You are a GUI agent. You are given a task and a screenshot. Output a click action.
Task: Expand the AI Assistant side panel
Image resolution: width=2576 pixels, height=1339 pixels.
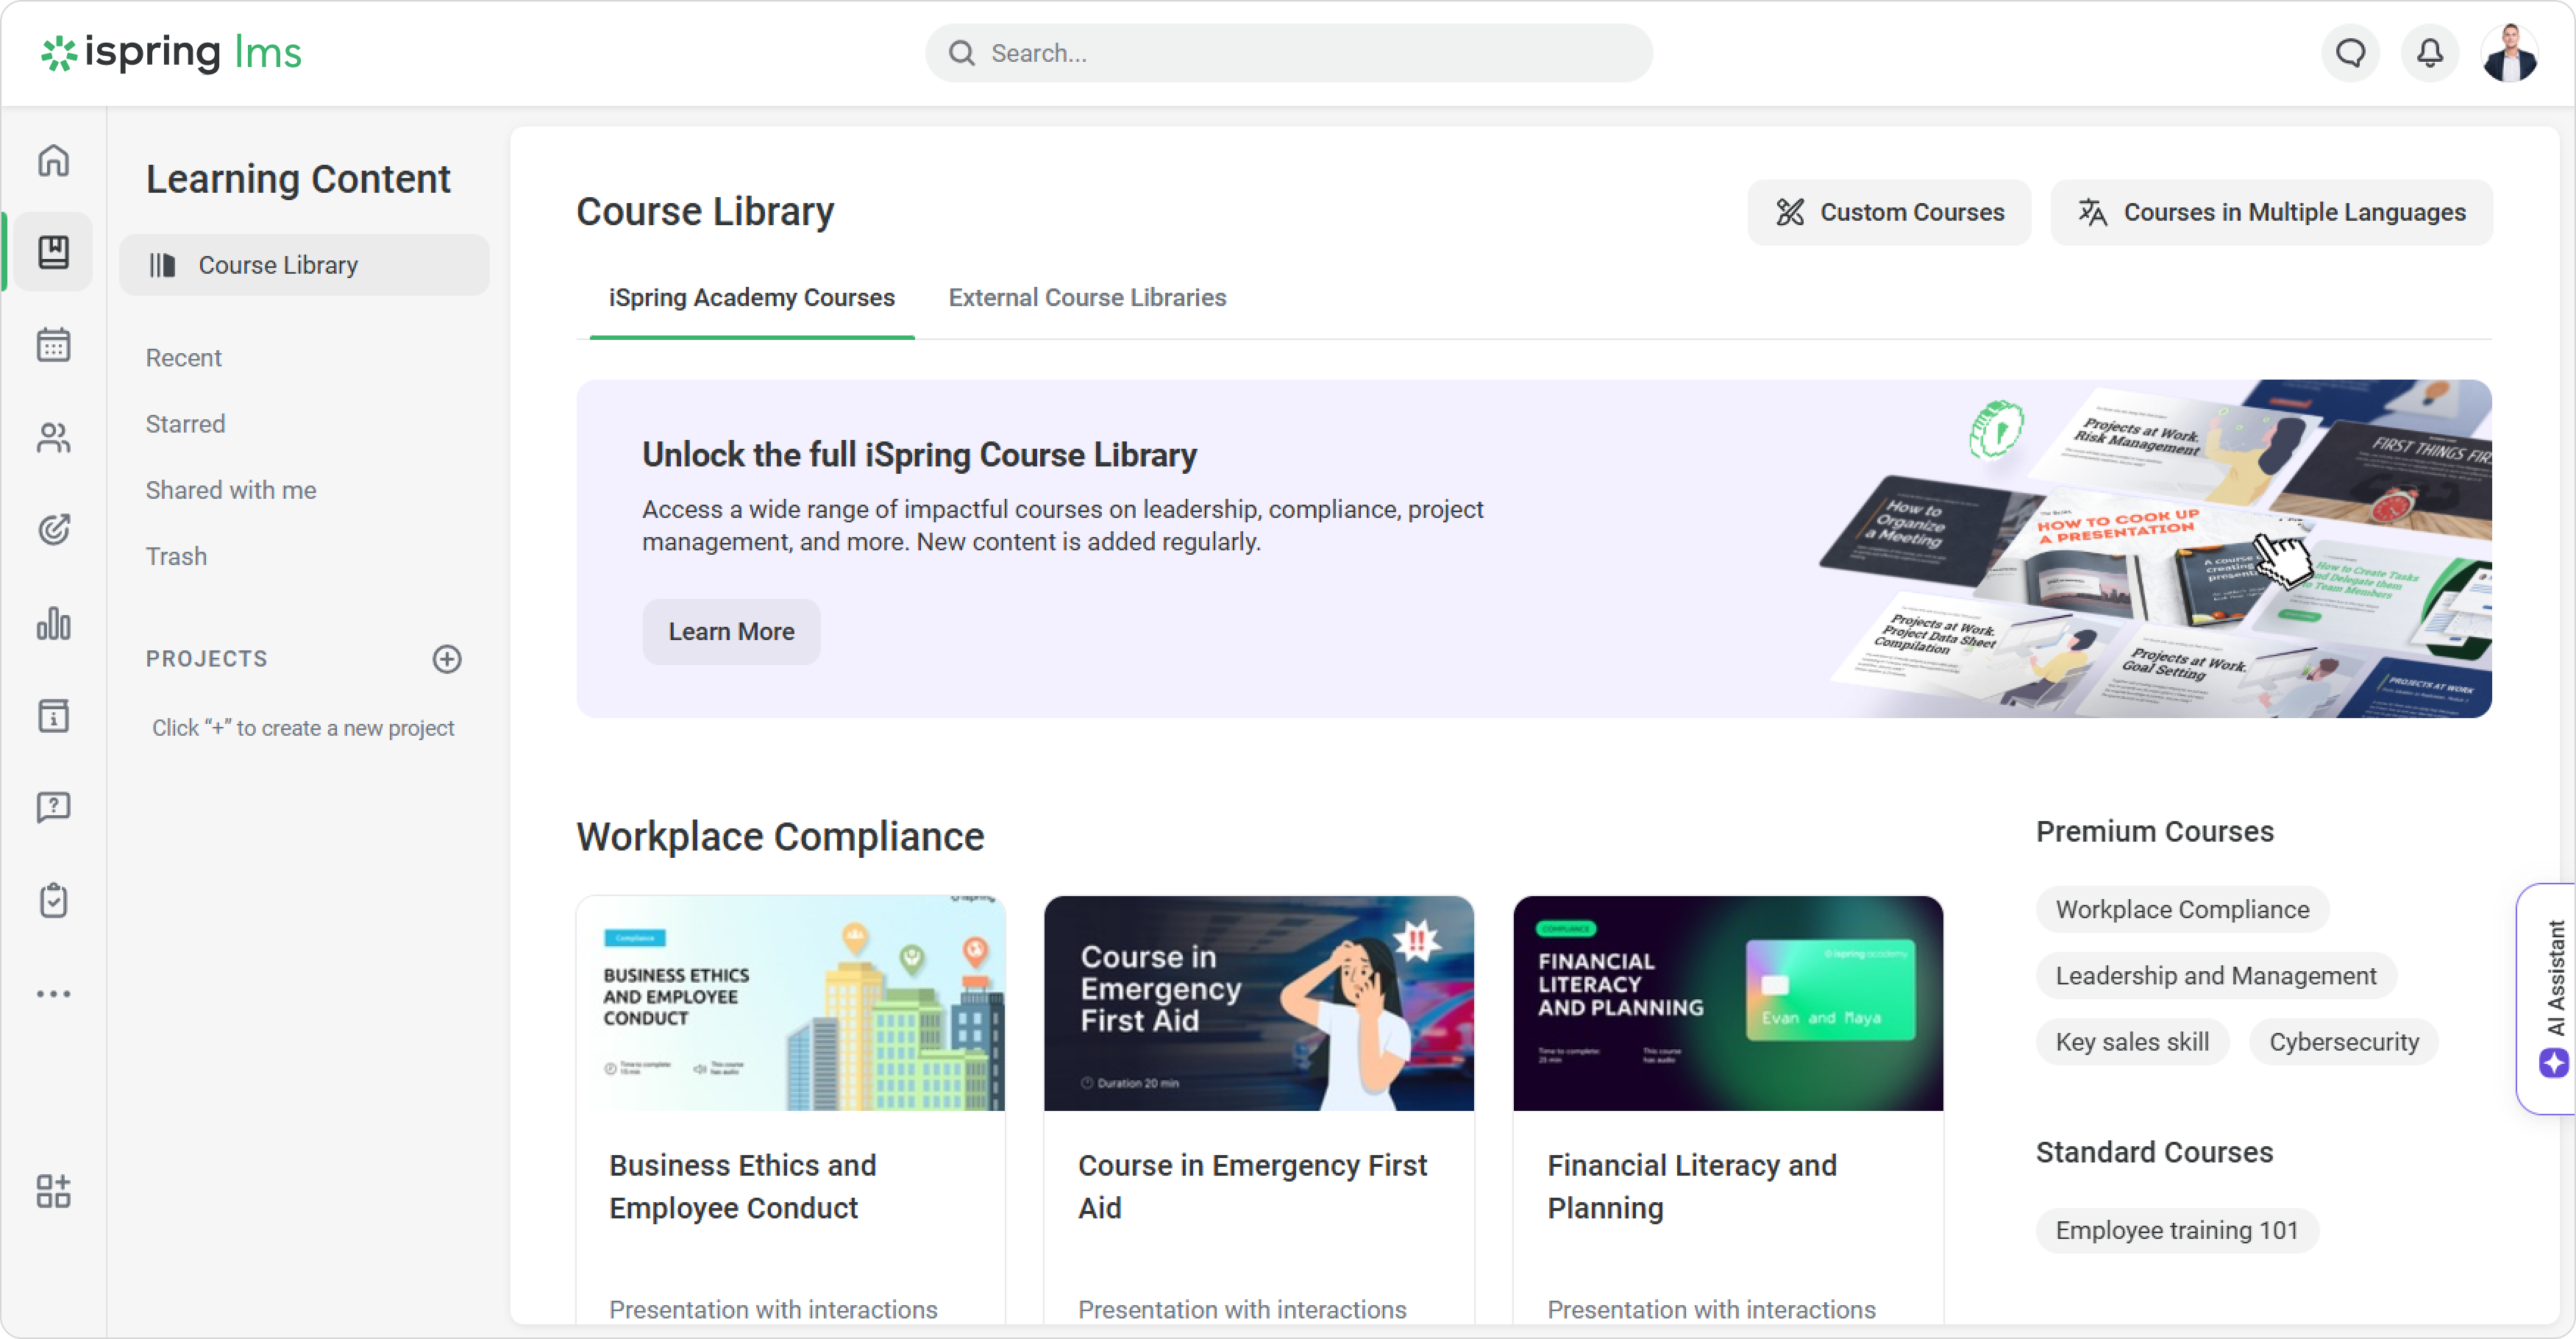coord(2550,998)
